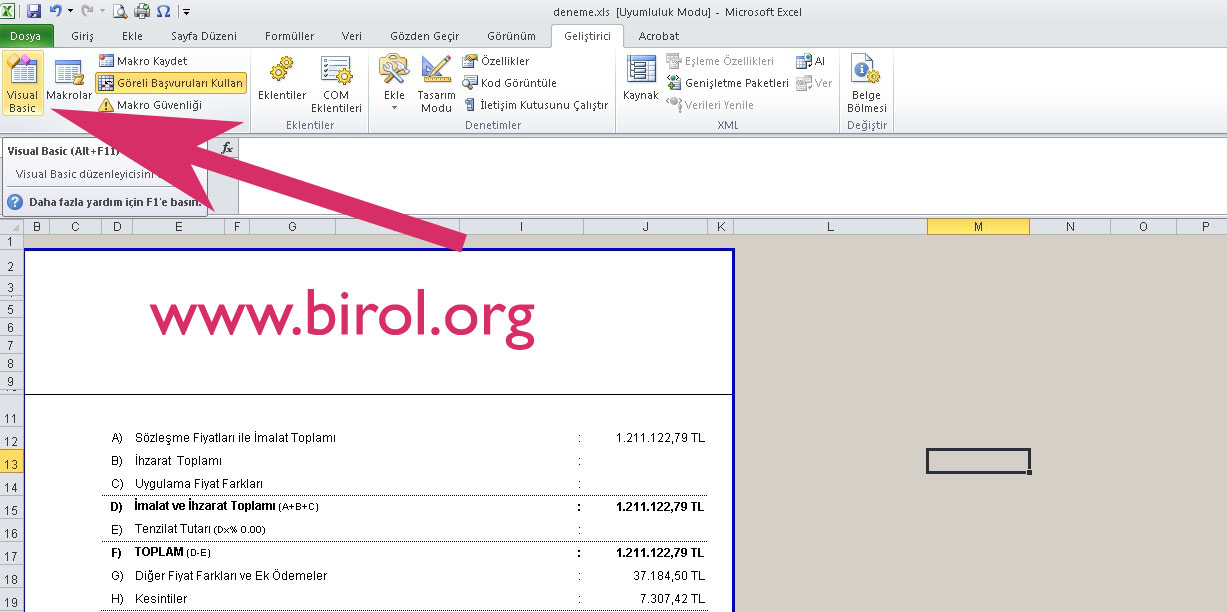Image resolution: width=1227 pixels, height=612 pixels.
Task: Toggle Göreli Başvuruları Kullan
Action: pyautogui.click(x=171, y=83)
